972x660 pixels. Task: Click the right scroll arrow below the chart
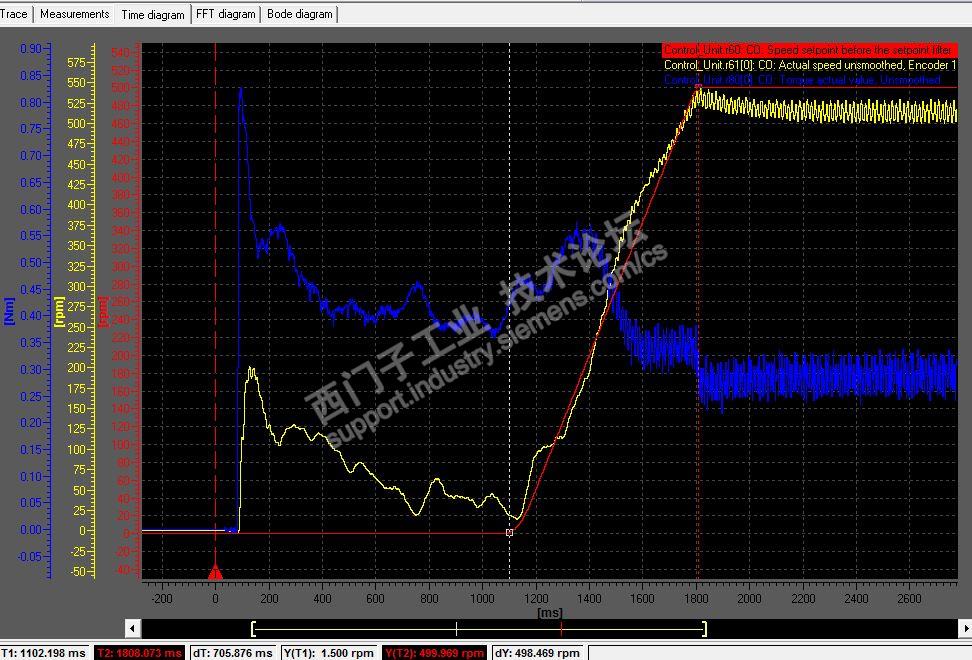[x=965, y=628]
